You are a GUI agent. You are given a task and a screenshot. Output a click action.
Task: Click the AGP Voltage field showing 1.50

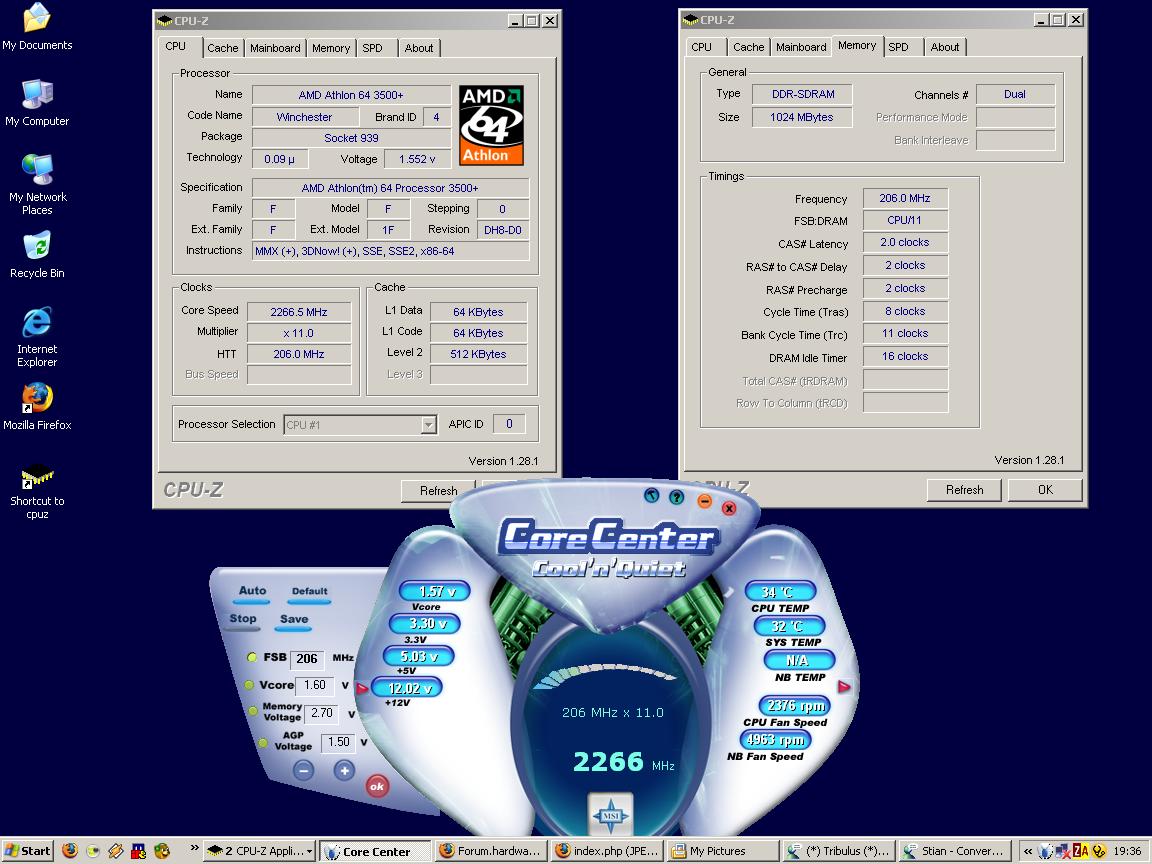339,742
